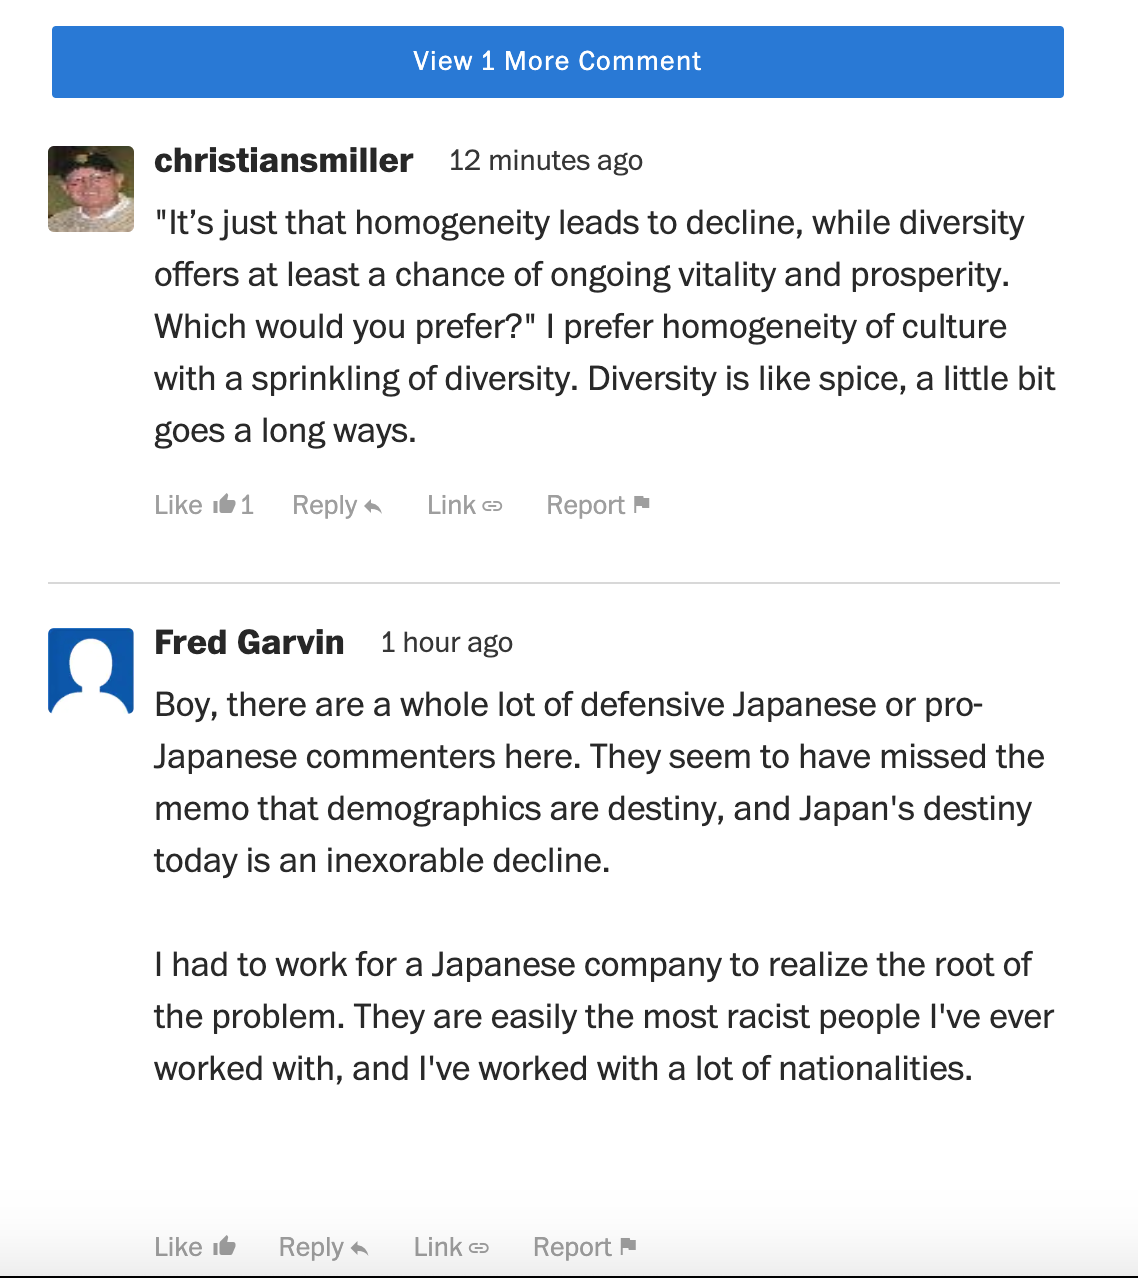Like christiansmiller's comment via thumbs-up icon
This screenshot has width=1138, height=1278.
coord(224,504)
